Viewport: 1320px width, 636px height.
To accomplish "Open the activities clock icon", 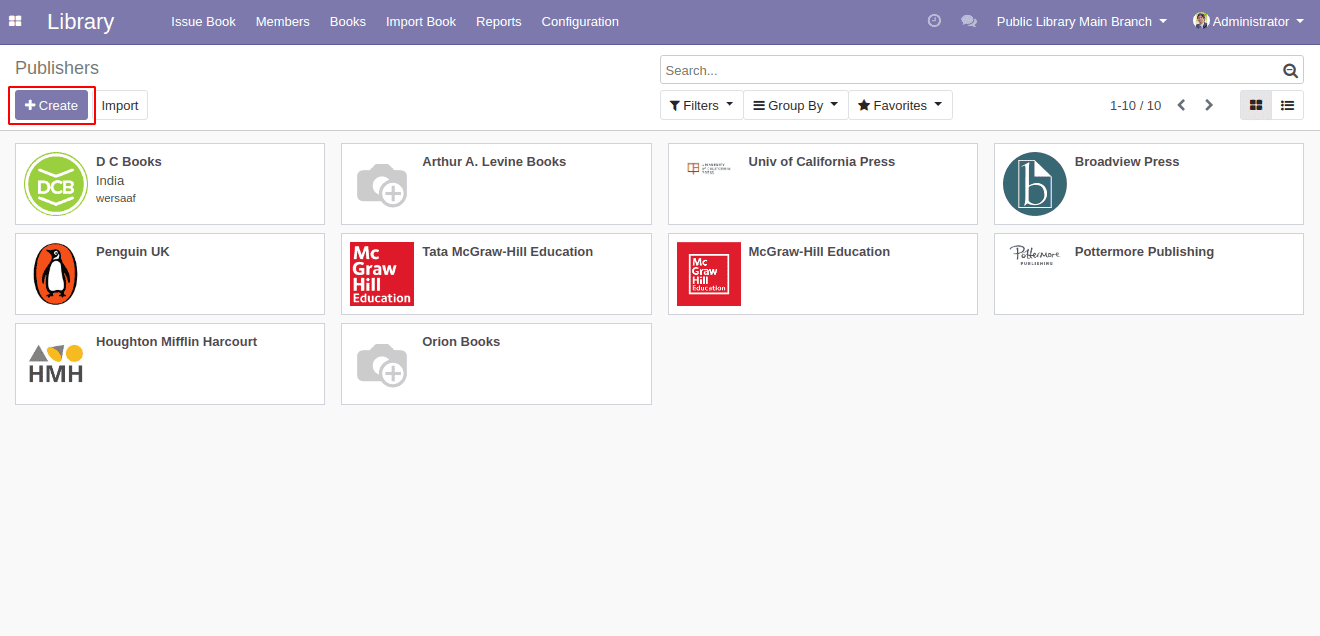I will pyautogui.click(x=934, y=21).
